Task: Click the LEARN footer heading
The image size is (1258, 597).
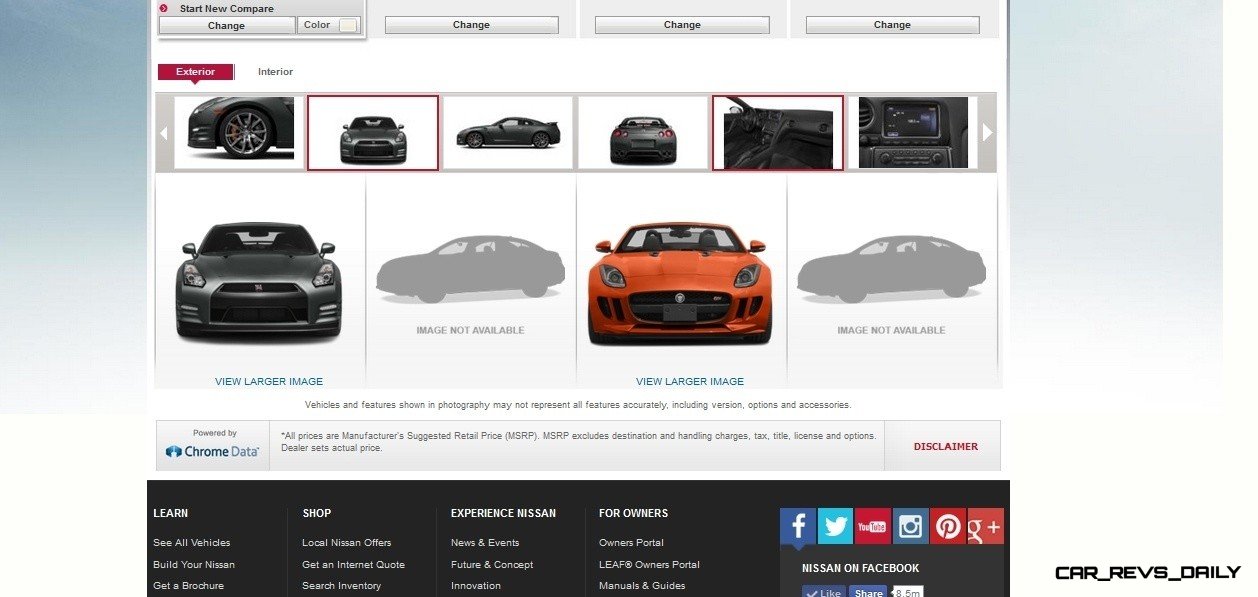Action: pyautogui.click(x=171, y=513)
